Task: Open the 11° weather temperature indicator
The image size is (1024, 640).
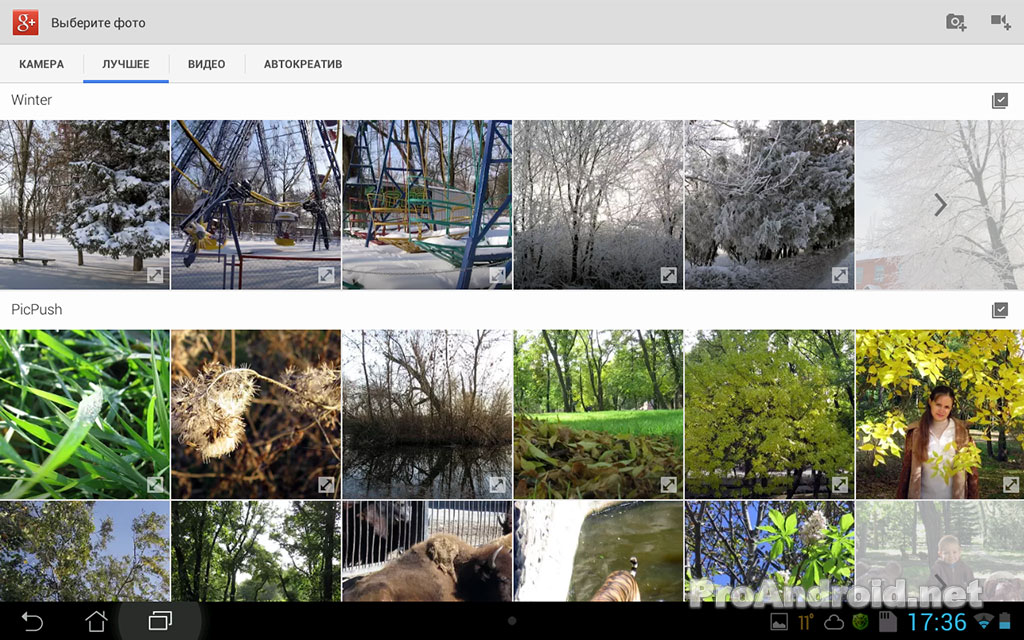Action: [x=806, y=622]
